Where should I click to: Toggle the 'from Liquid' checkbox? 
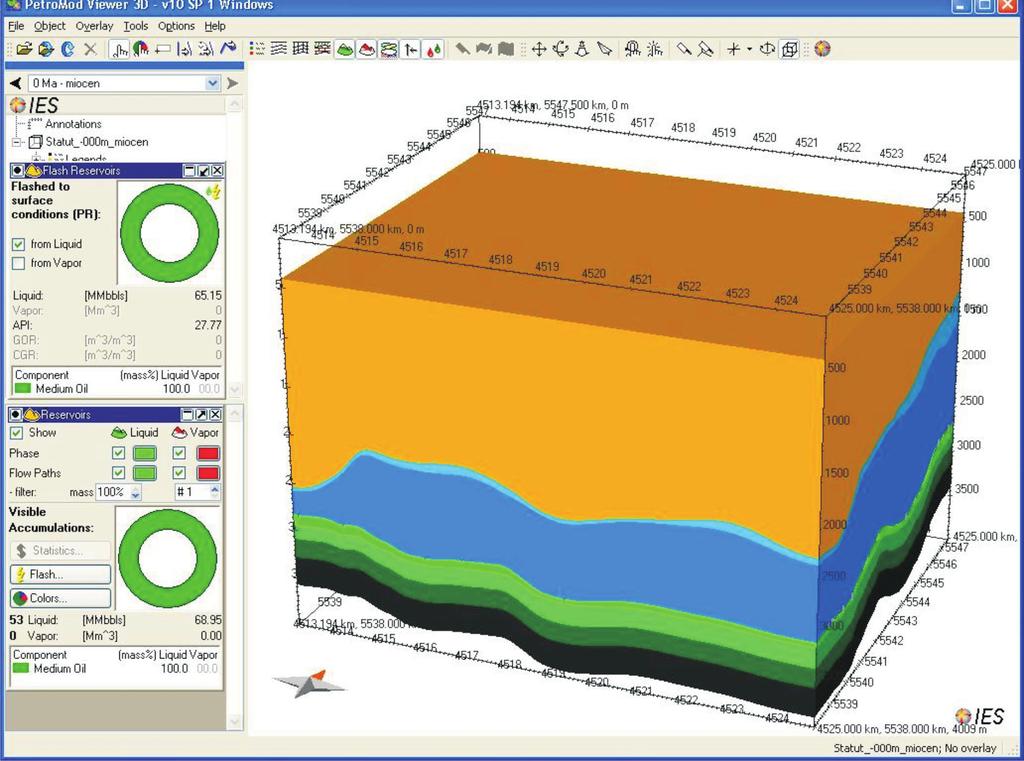click(x=18, y=244)
